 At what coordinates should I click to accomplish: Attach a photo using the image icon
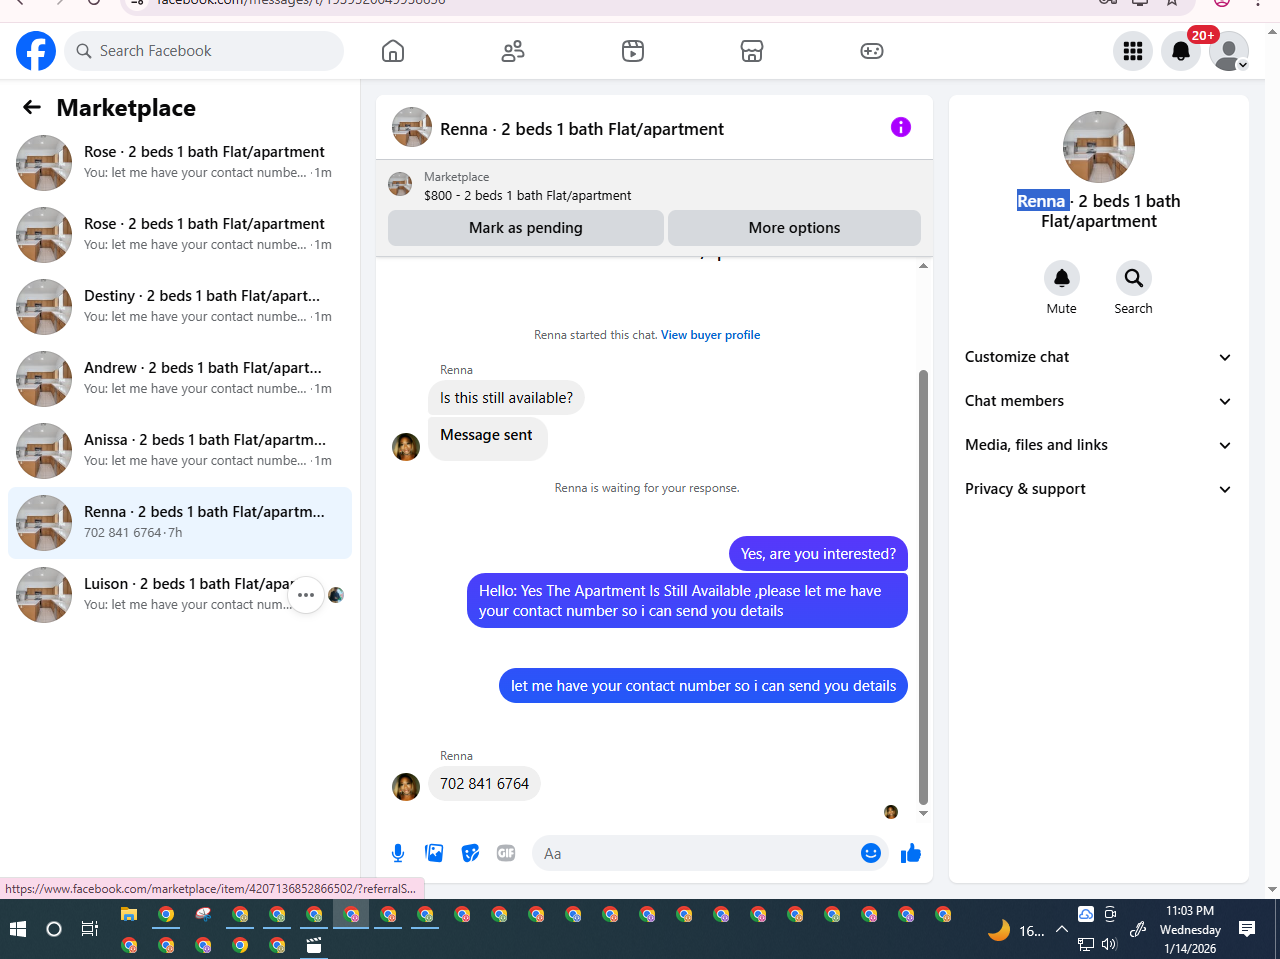434,853
